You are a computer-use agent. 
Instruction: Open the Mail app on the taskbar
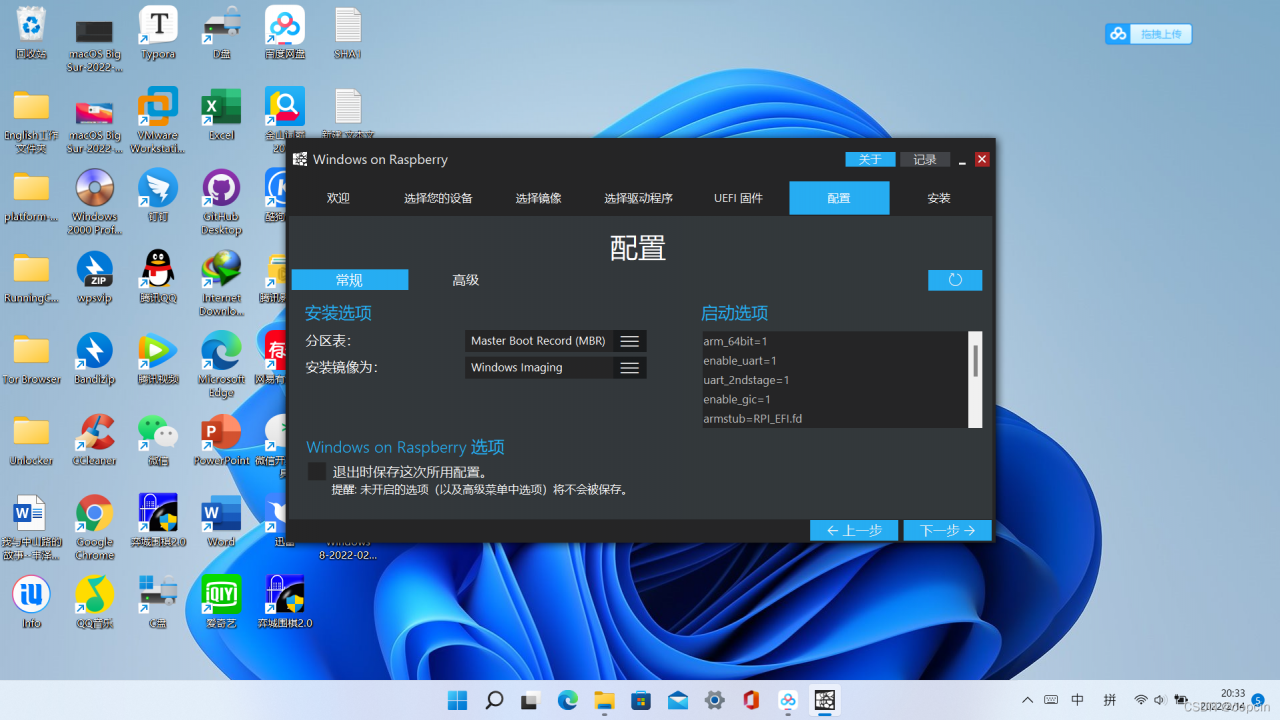click(x=678, y=700)
